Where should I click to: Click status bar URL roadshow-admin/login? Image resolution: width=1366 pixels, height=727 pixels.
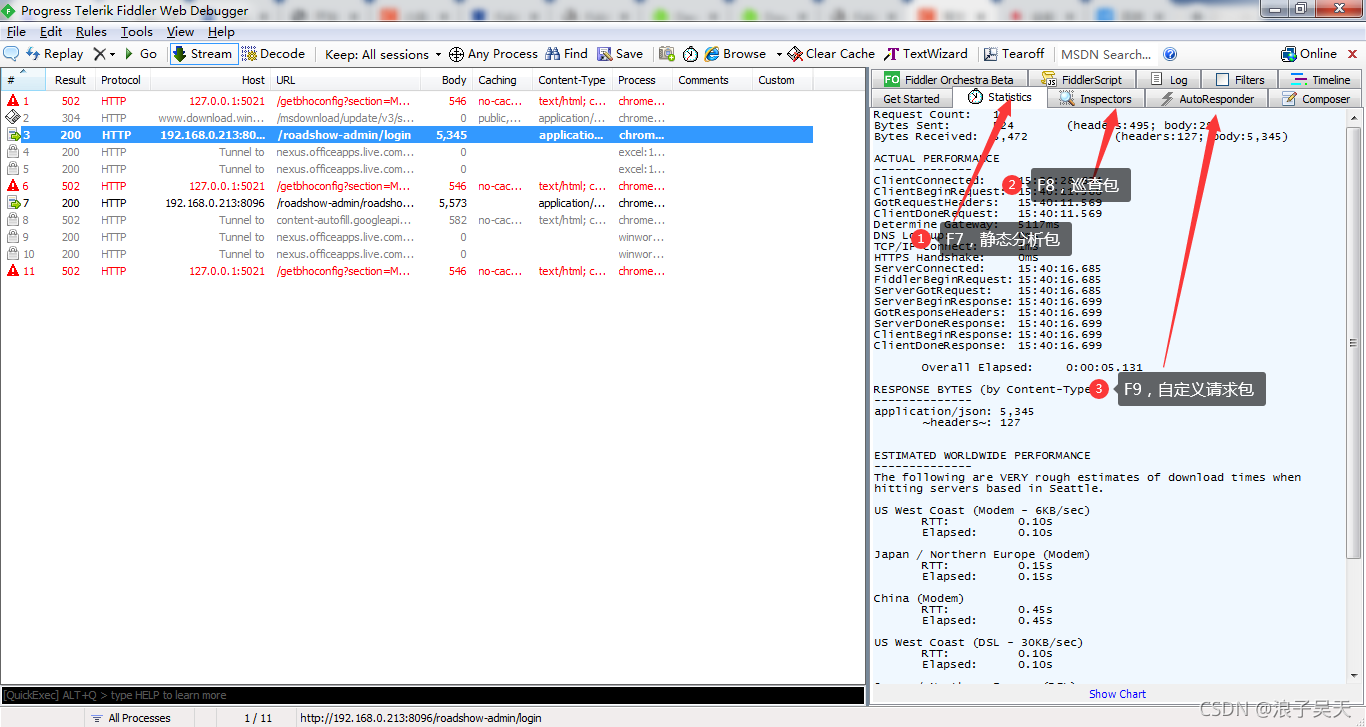421,718
